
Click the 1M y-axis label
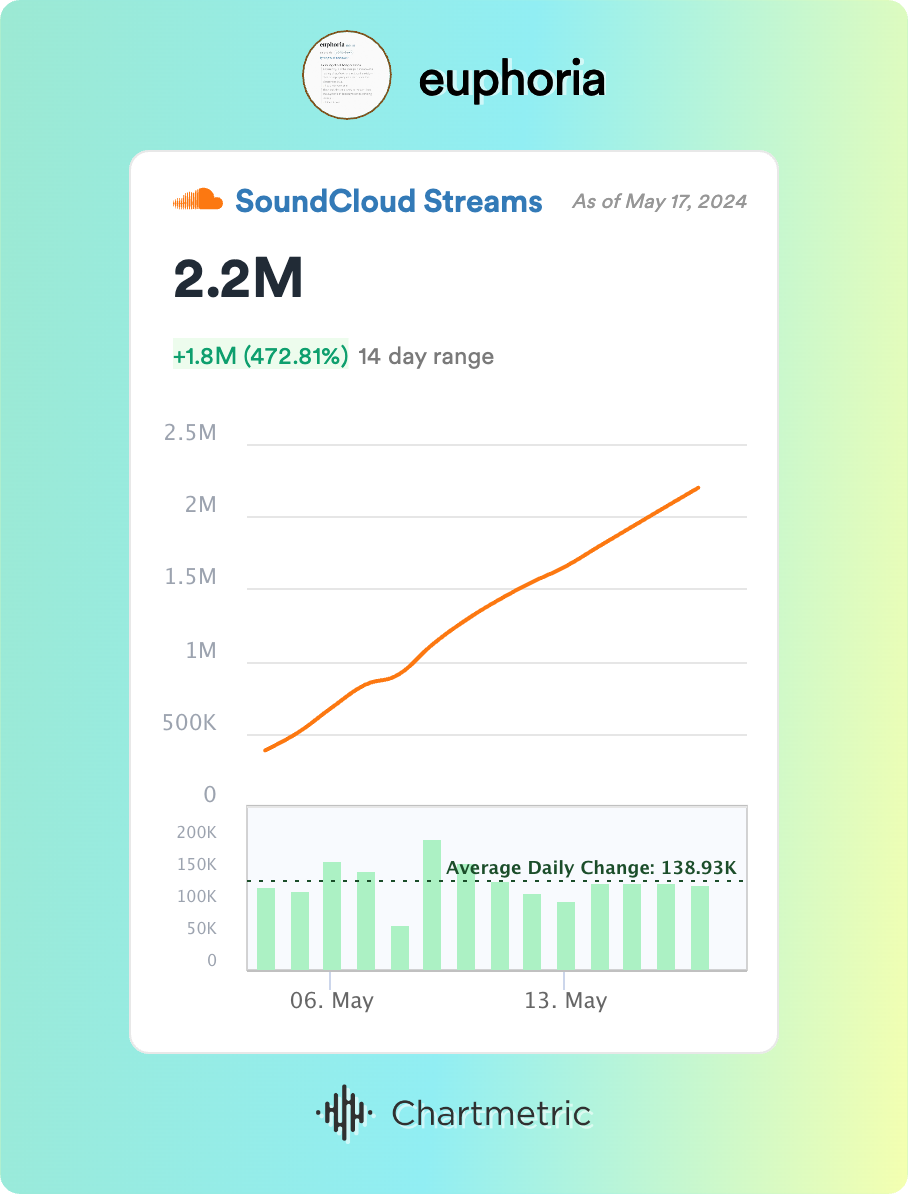click(x=201, y=650)
